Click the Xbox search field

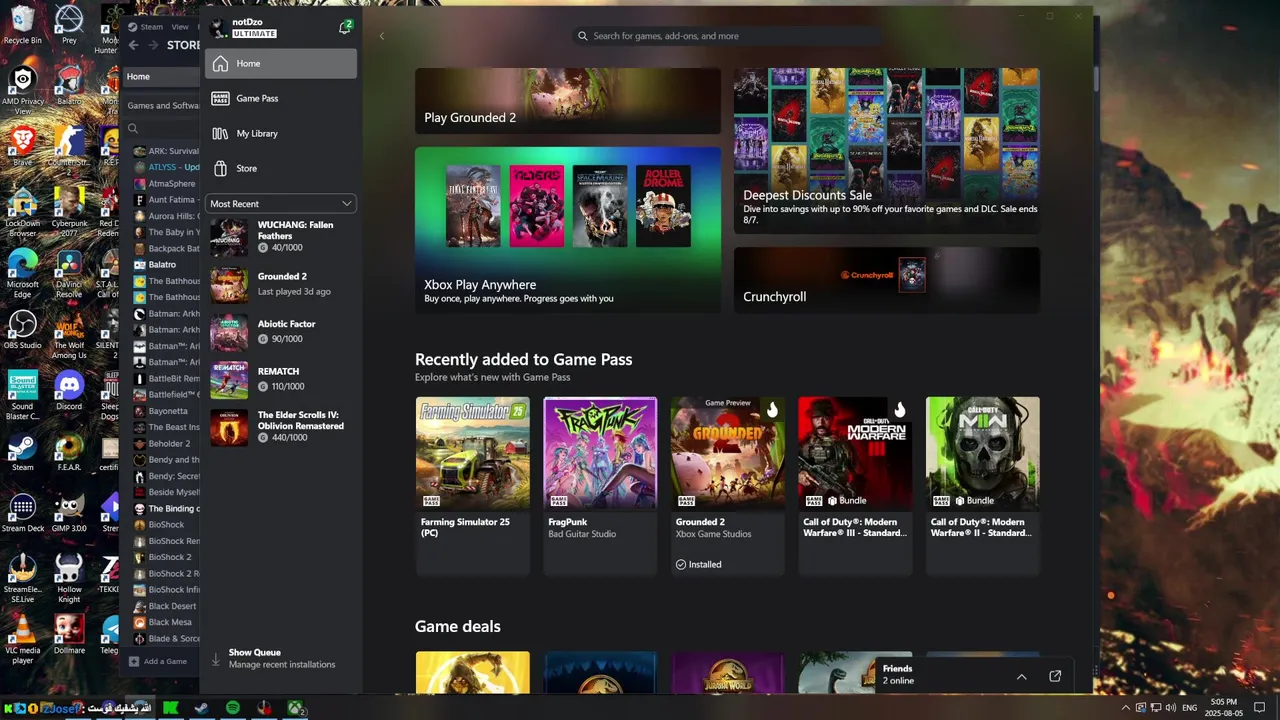[727, 36]
